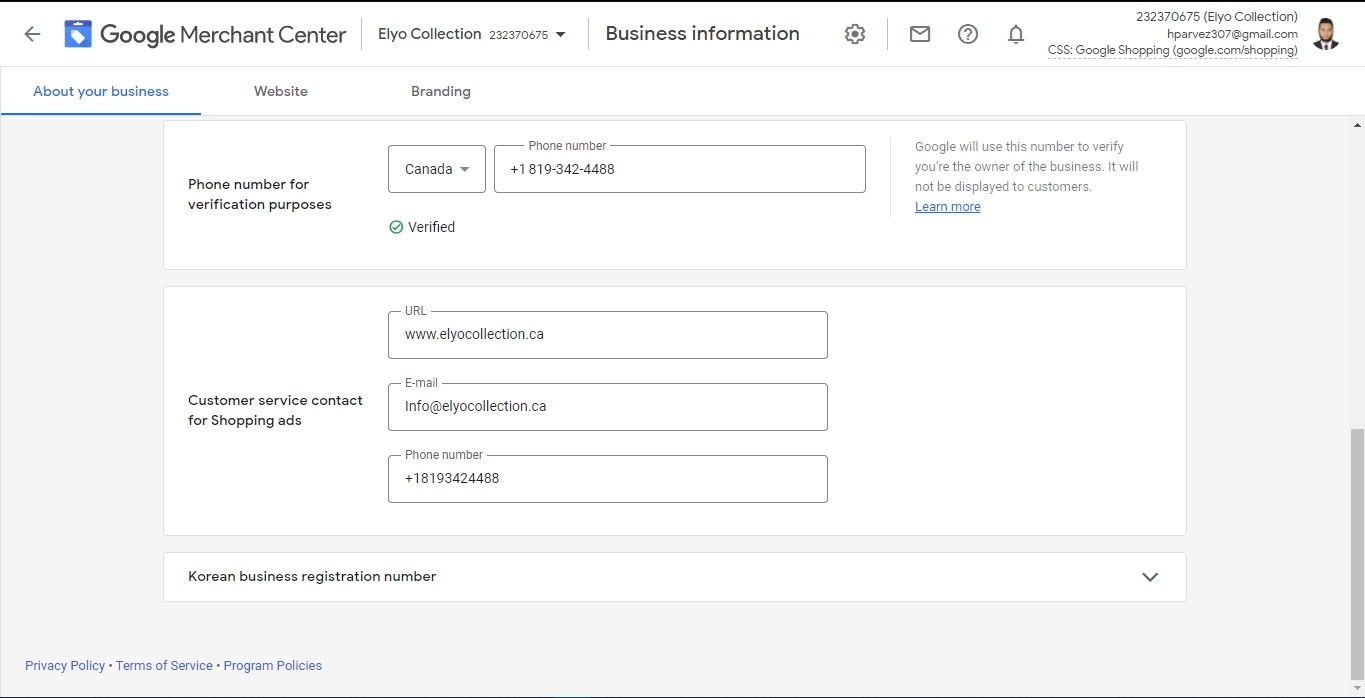Expand the Korean business registration number section
The width and height of the screenshot is (1365, 698).
[x=1150, y=577]
